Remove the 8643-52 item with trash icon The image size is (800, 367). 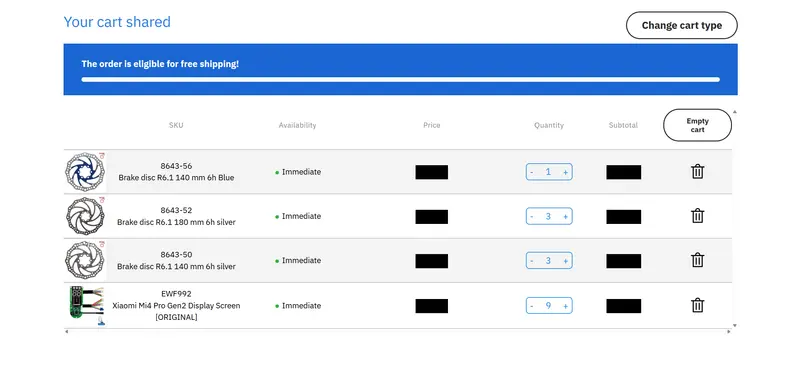(697, 216)
